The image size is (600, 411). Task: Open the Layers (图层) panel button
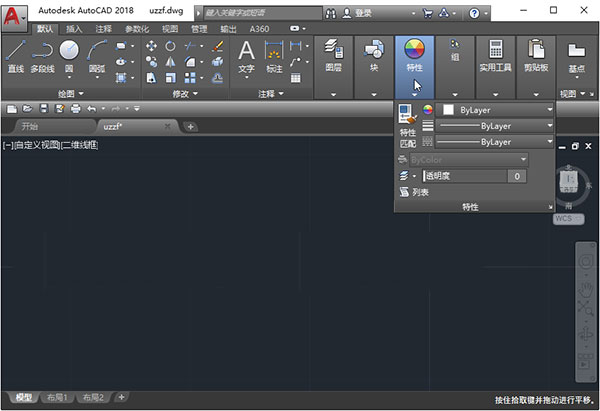334,55
